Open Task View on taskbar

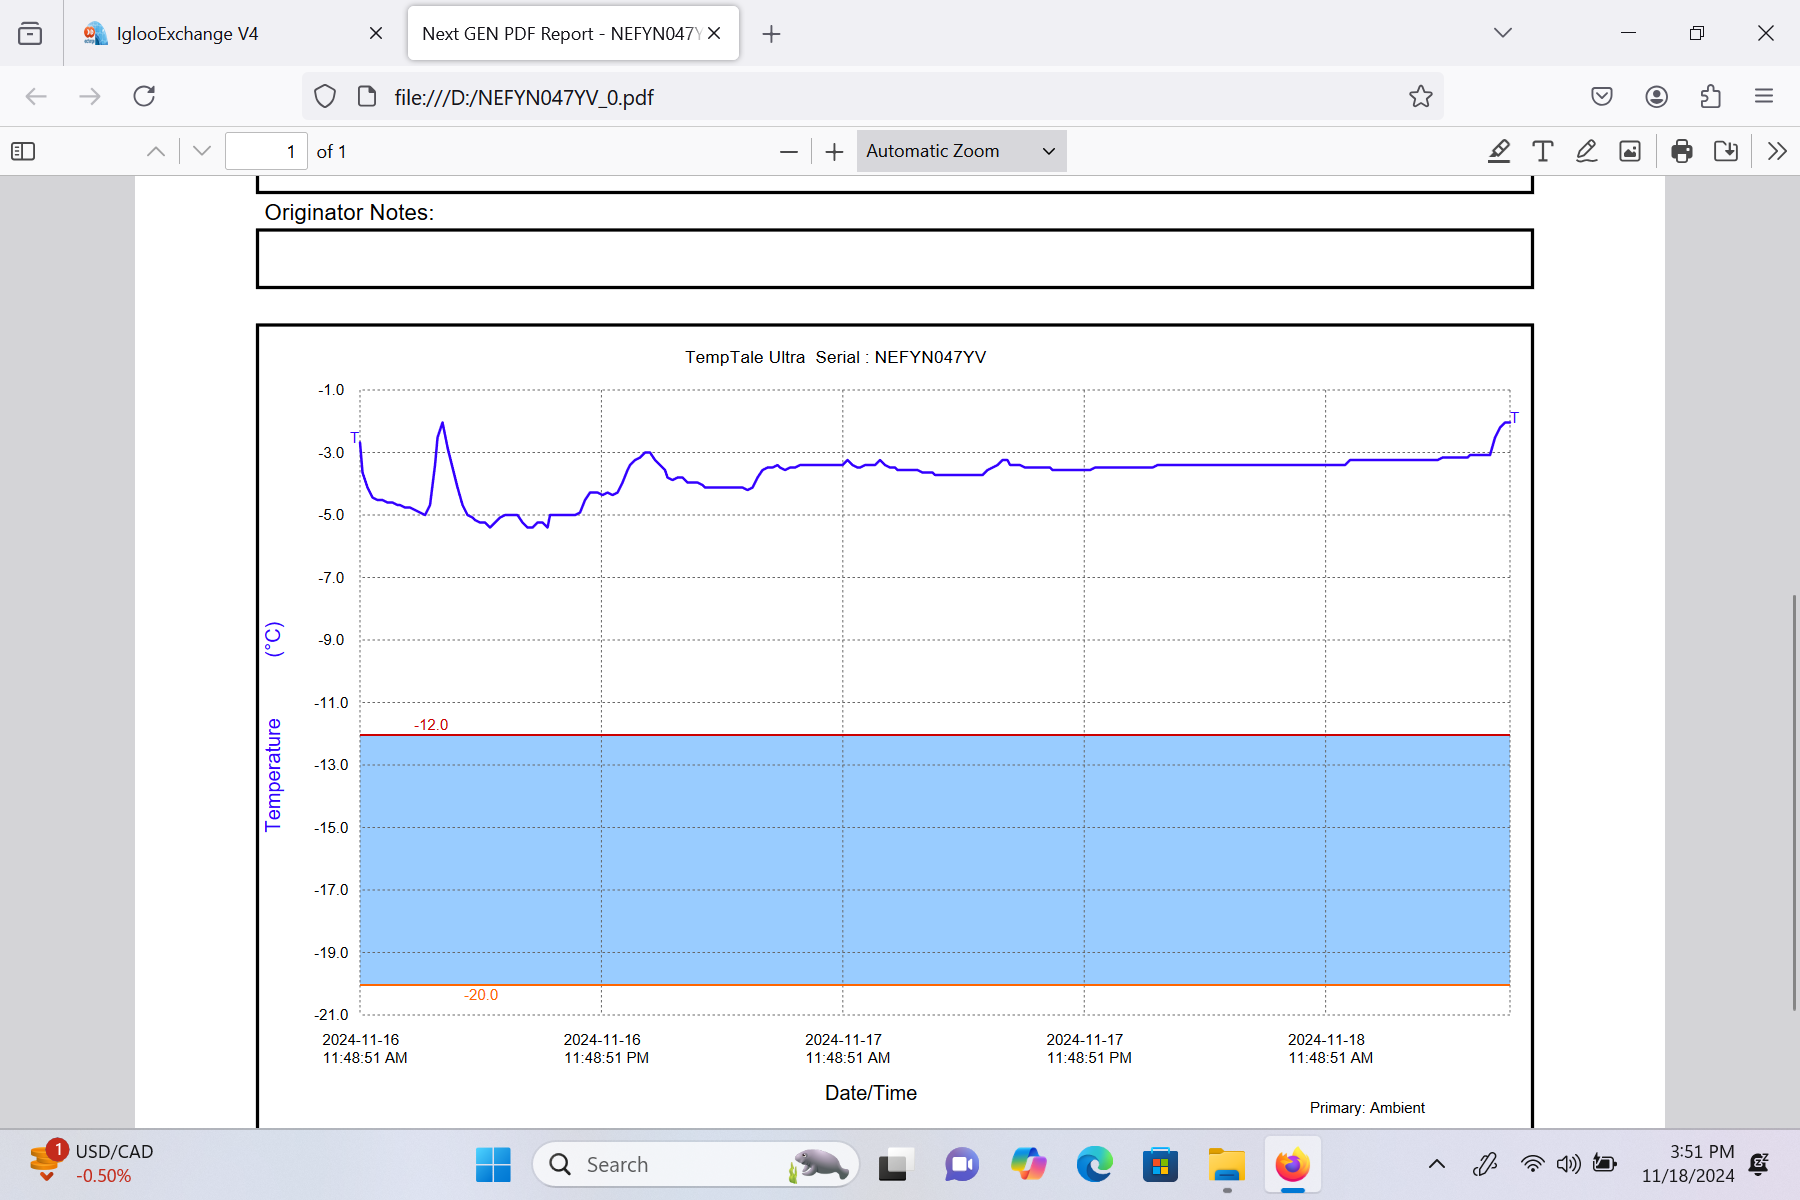894,1164
